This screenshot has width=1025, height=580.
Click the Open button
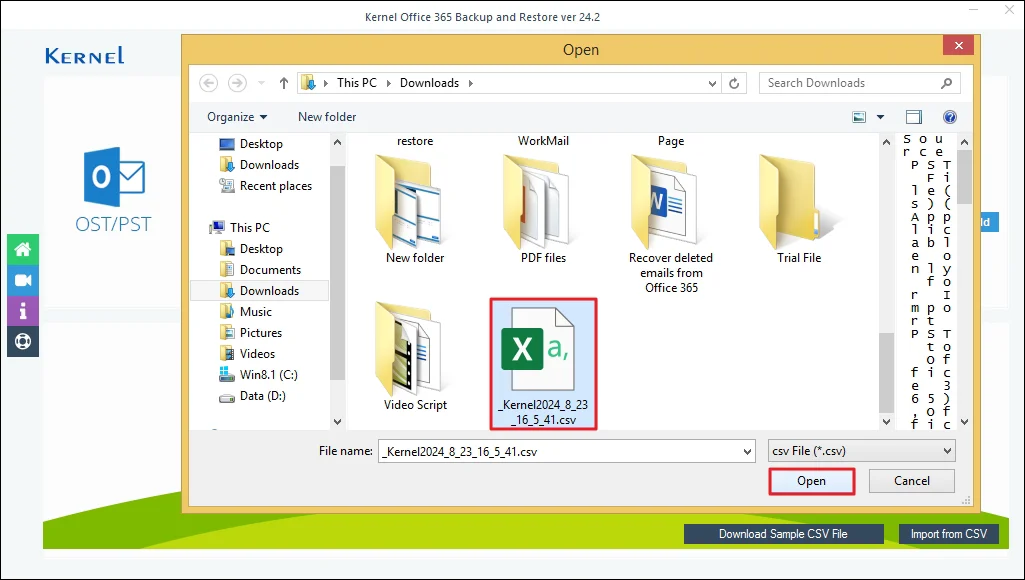point(811,481)
